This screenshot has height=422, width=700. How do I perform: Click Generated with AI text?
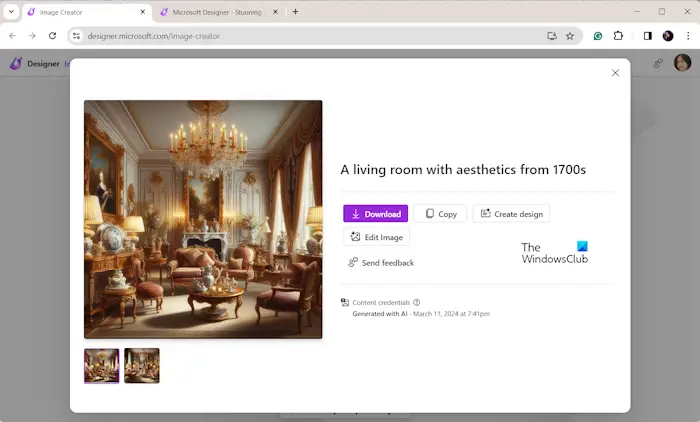pos(380,313)
